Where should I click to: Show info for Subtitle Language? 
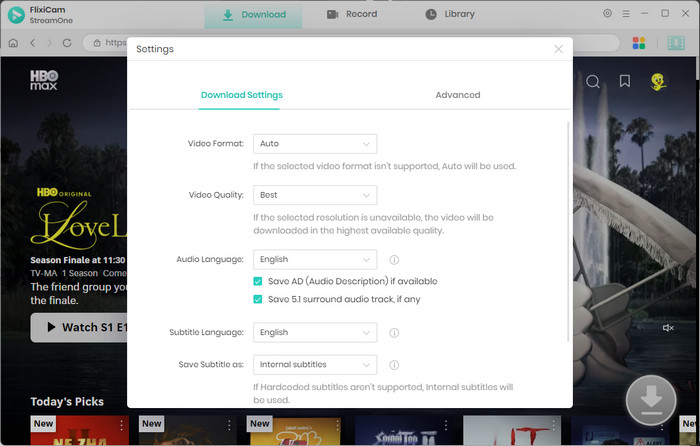(x=394, y=333)
